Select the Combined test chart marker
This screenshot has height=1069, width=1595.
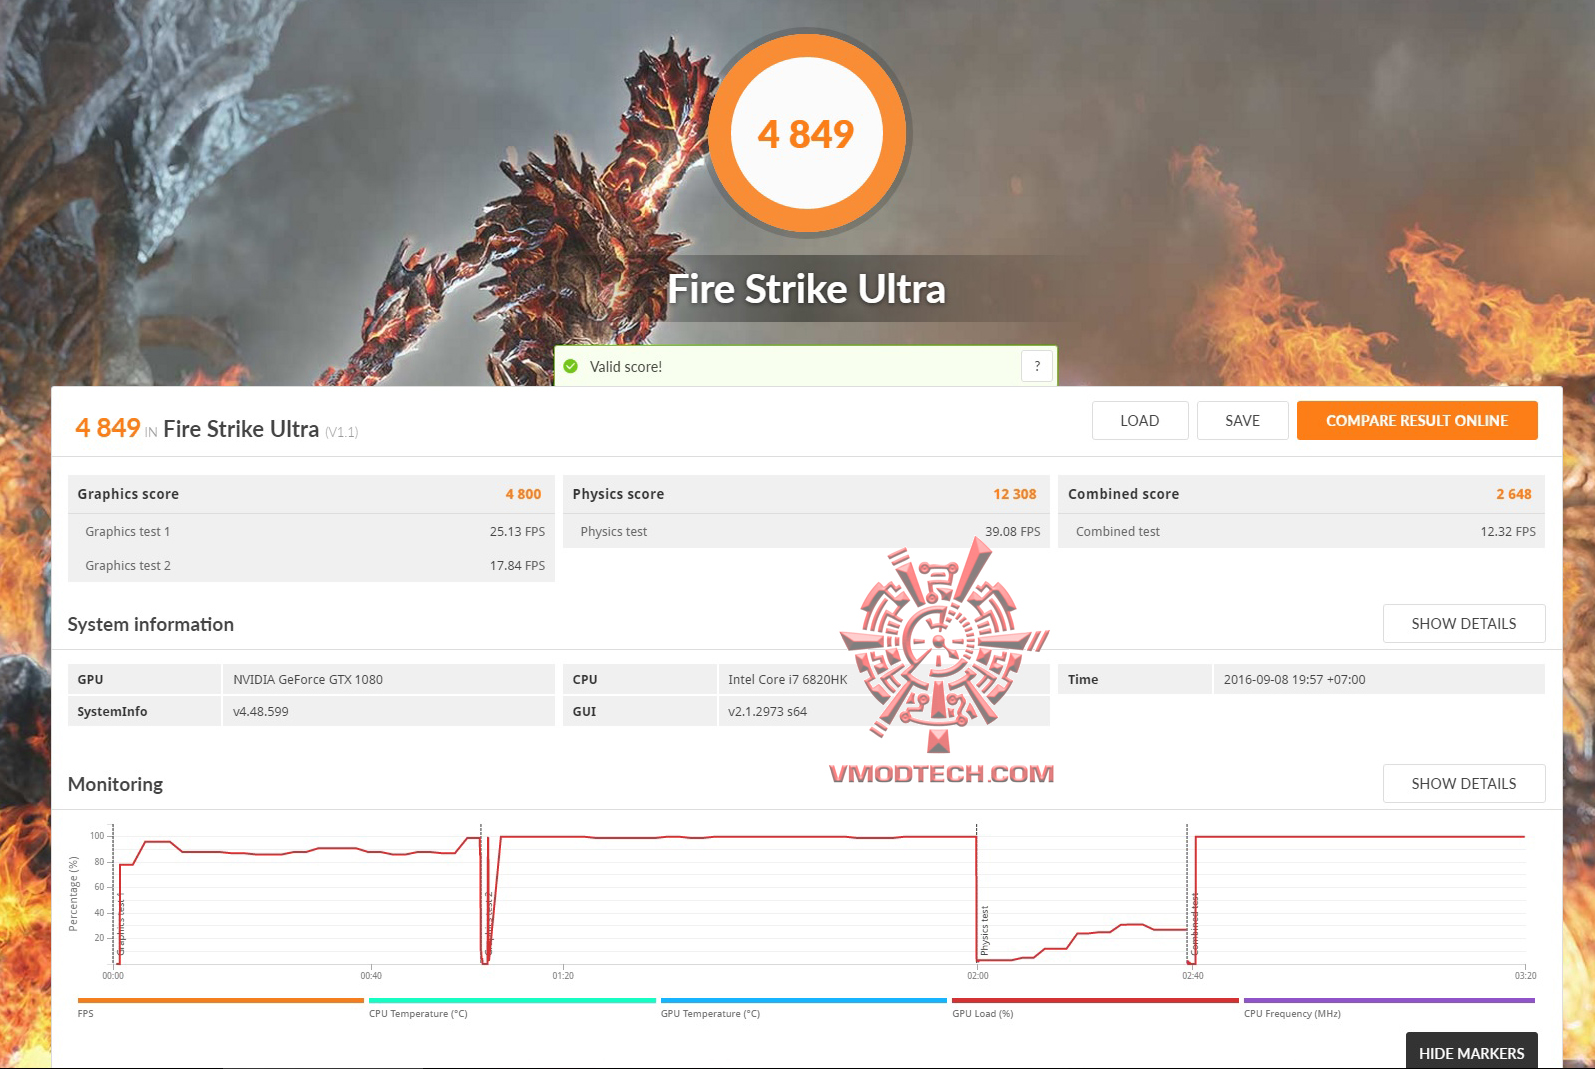point(1194,924)
